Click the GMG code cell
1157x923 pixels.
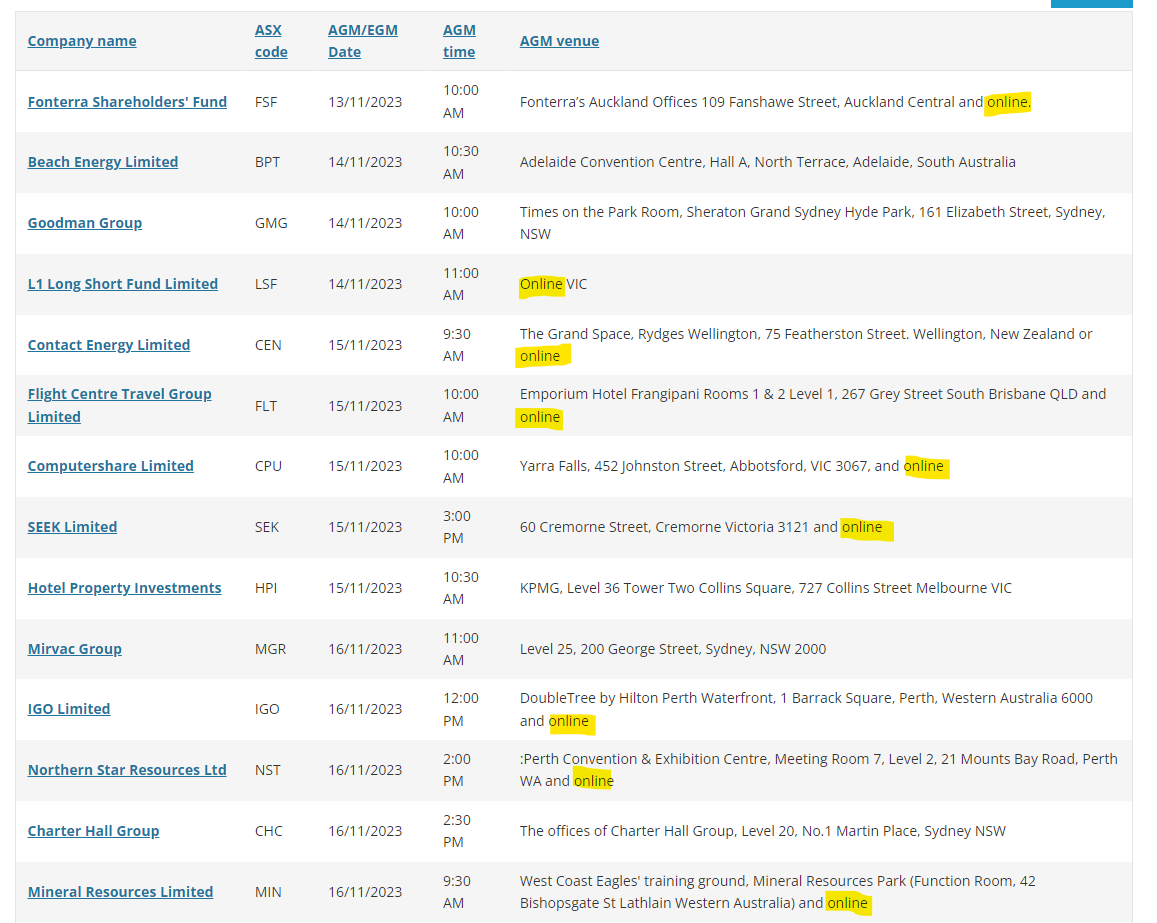271,223
